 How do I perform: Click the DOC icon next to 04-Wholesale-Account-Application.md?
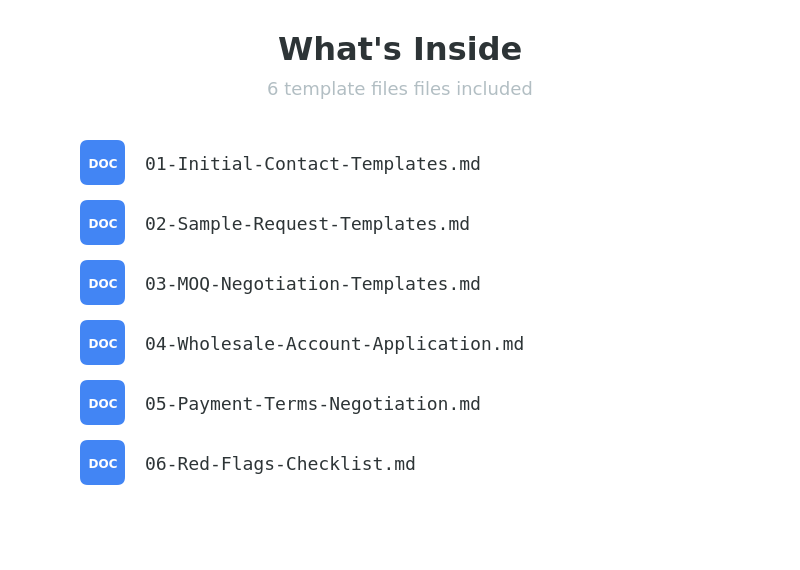pyautogui.click(x=102, y=343)
